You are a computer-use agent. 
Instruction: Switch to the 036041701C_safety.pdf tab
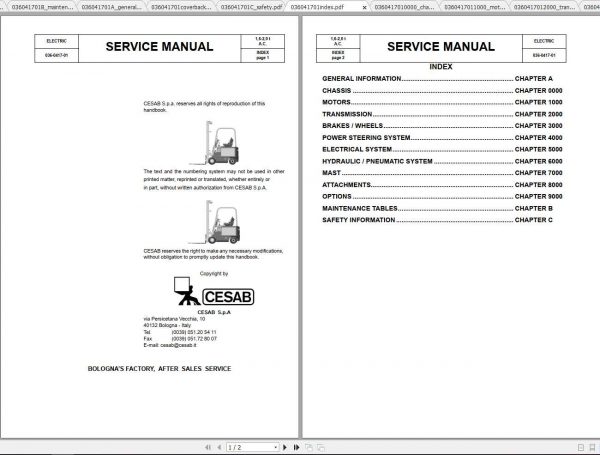click(x=251, y=7)
